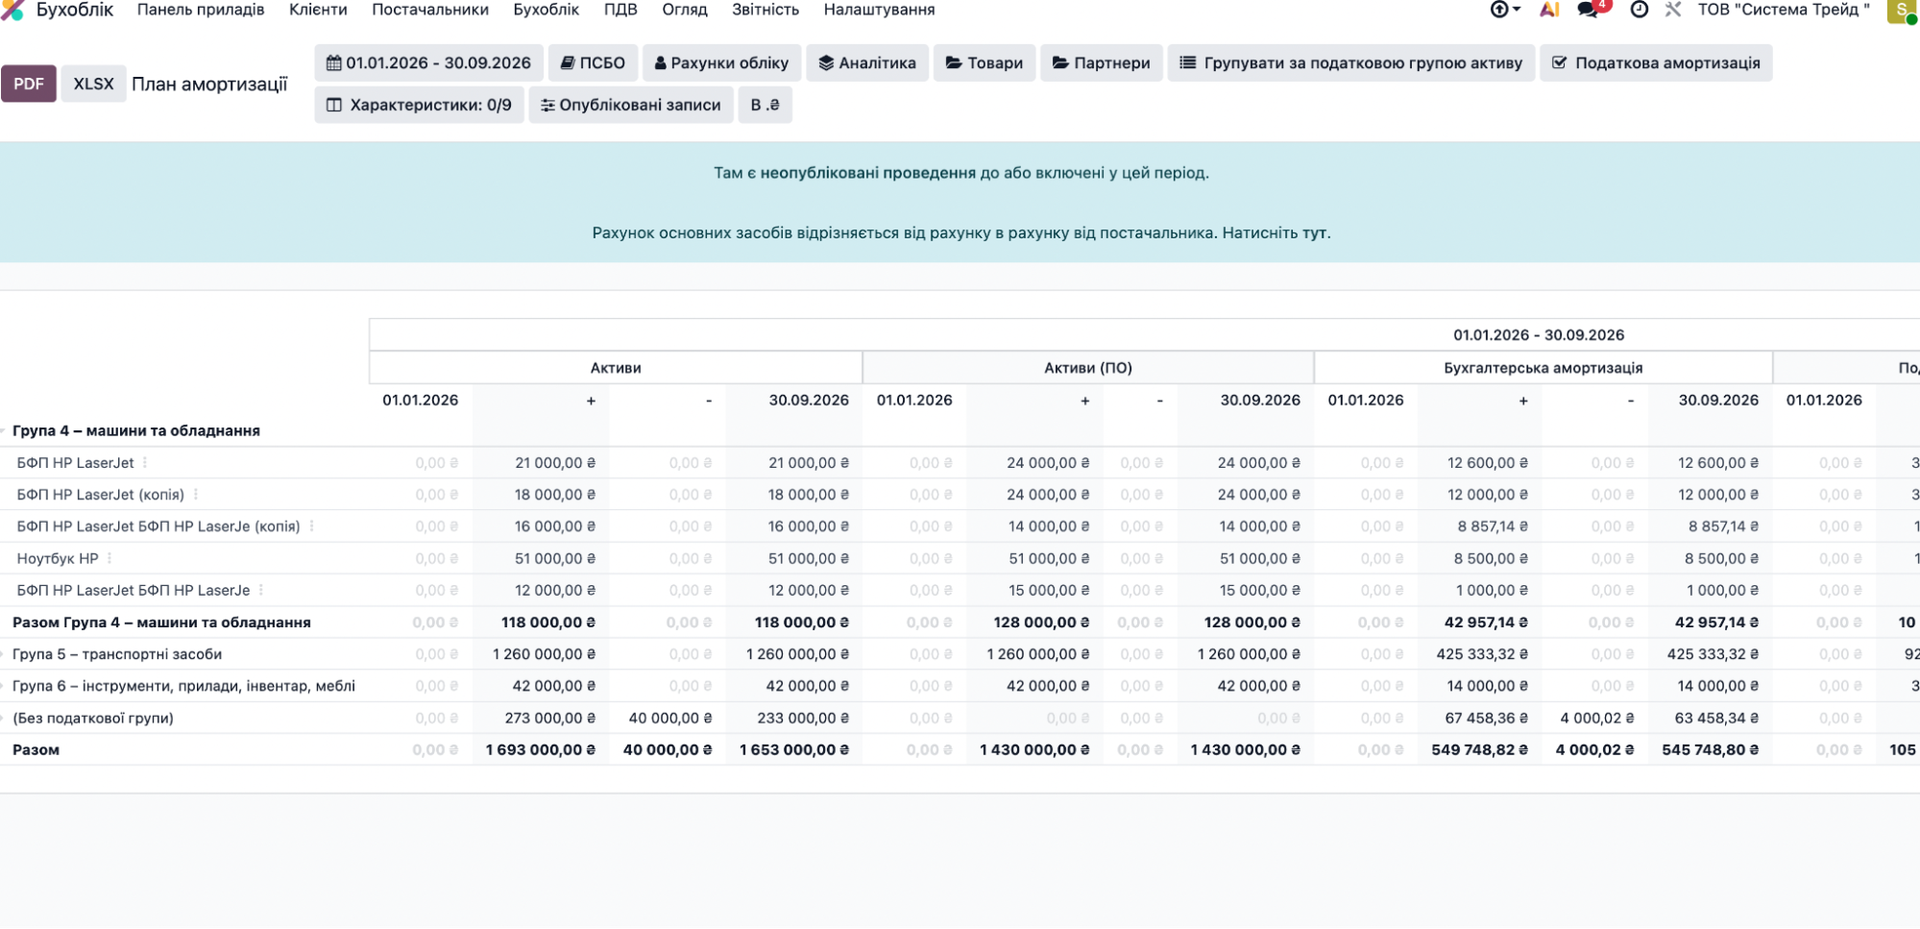1920x929 pixels.
Task: Click the Бухоблік app logo icon
Action: [12, 10]
